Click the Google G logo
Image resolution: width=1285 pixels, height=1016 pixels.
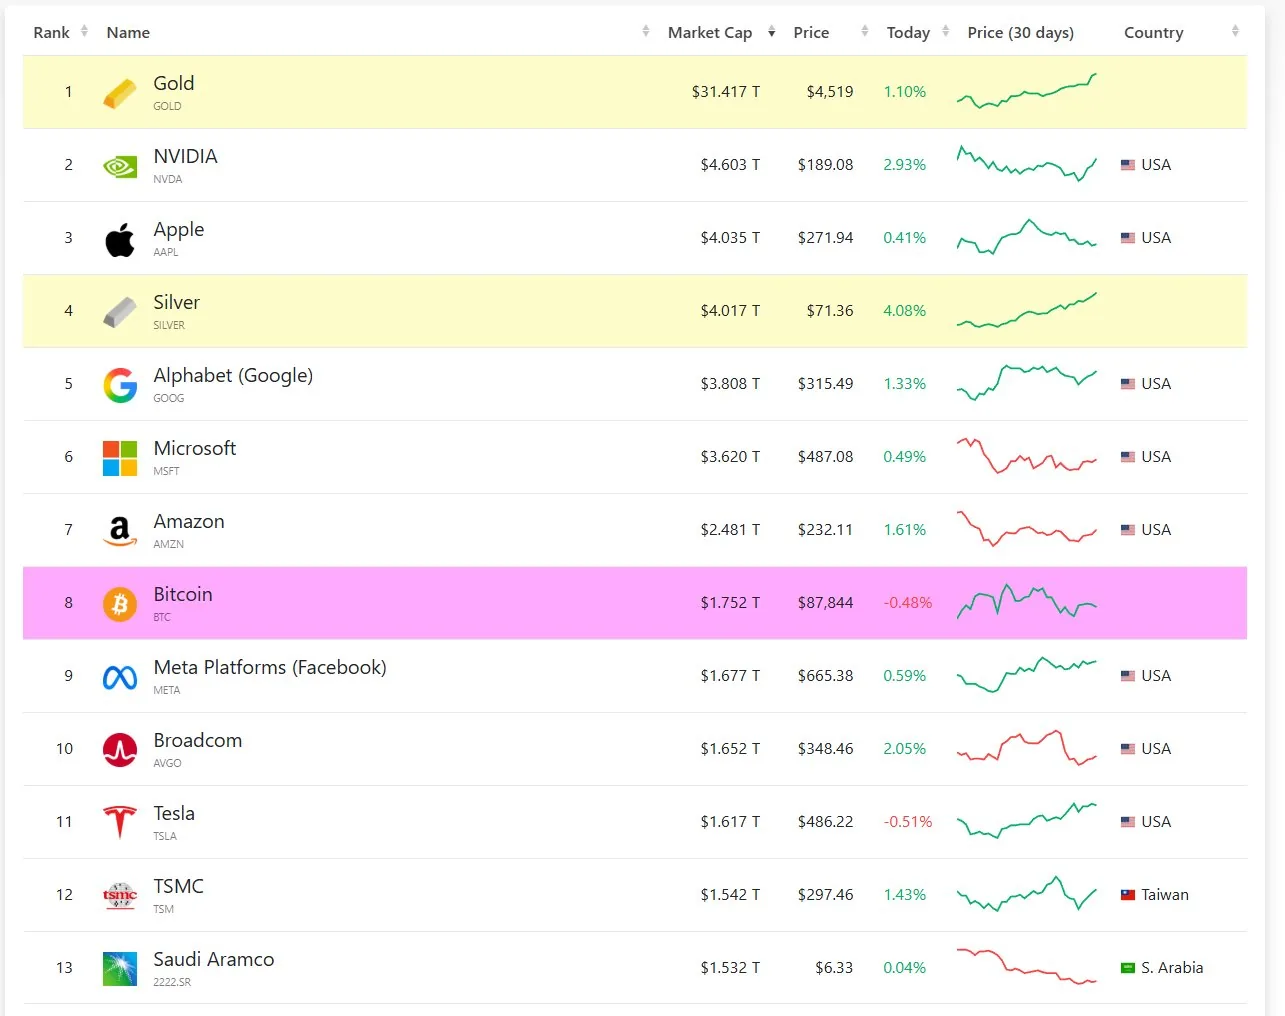[120, 385]
